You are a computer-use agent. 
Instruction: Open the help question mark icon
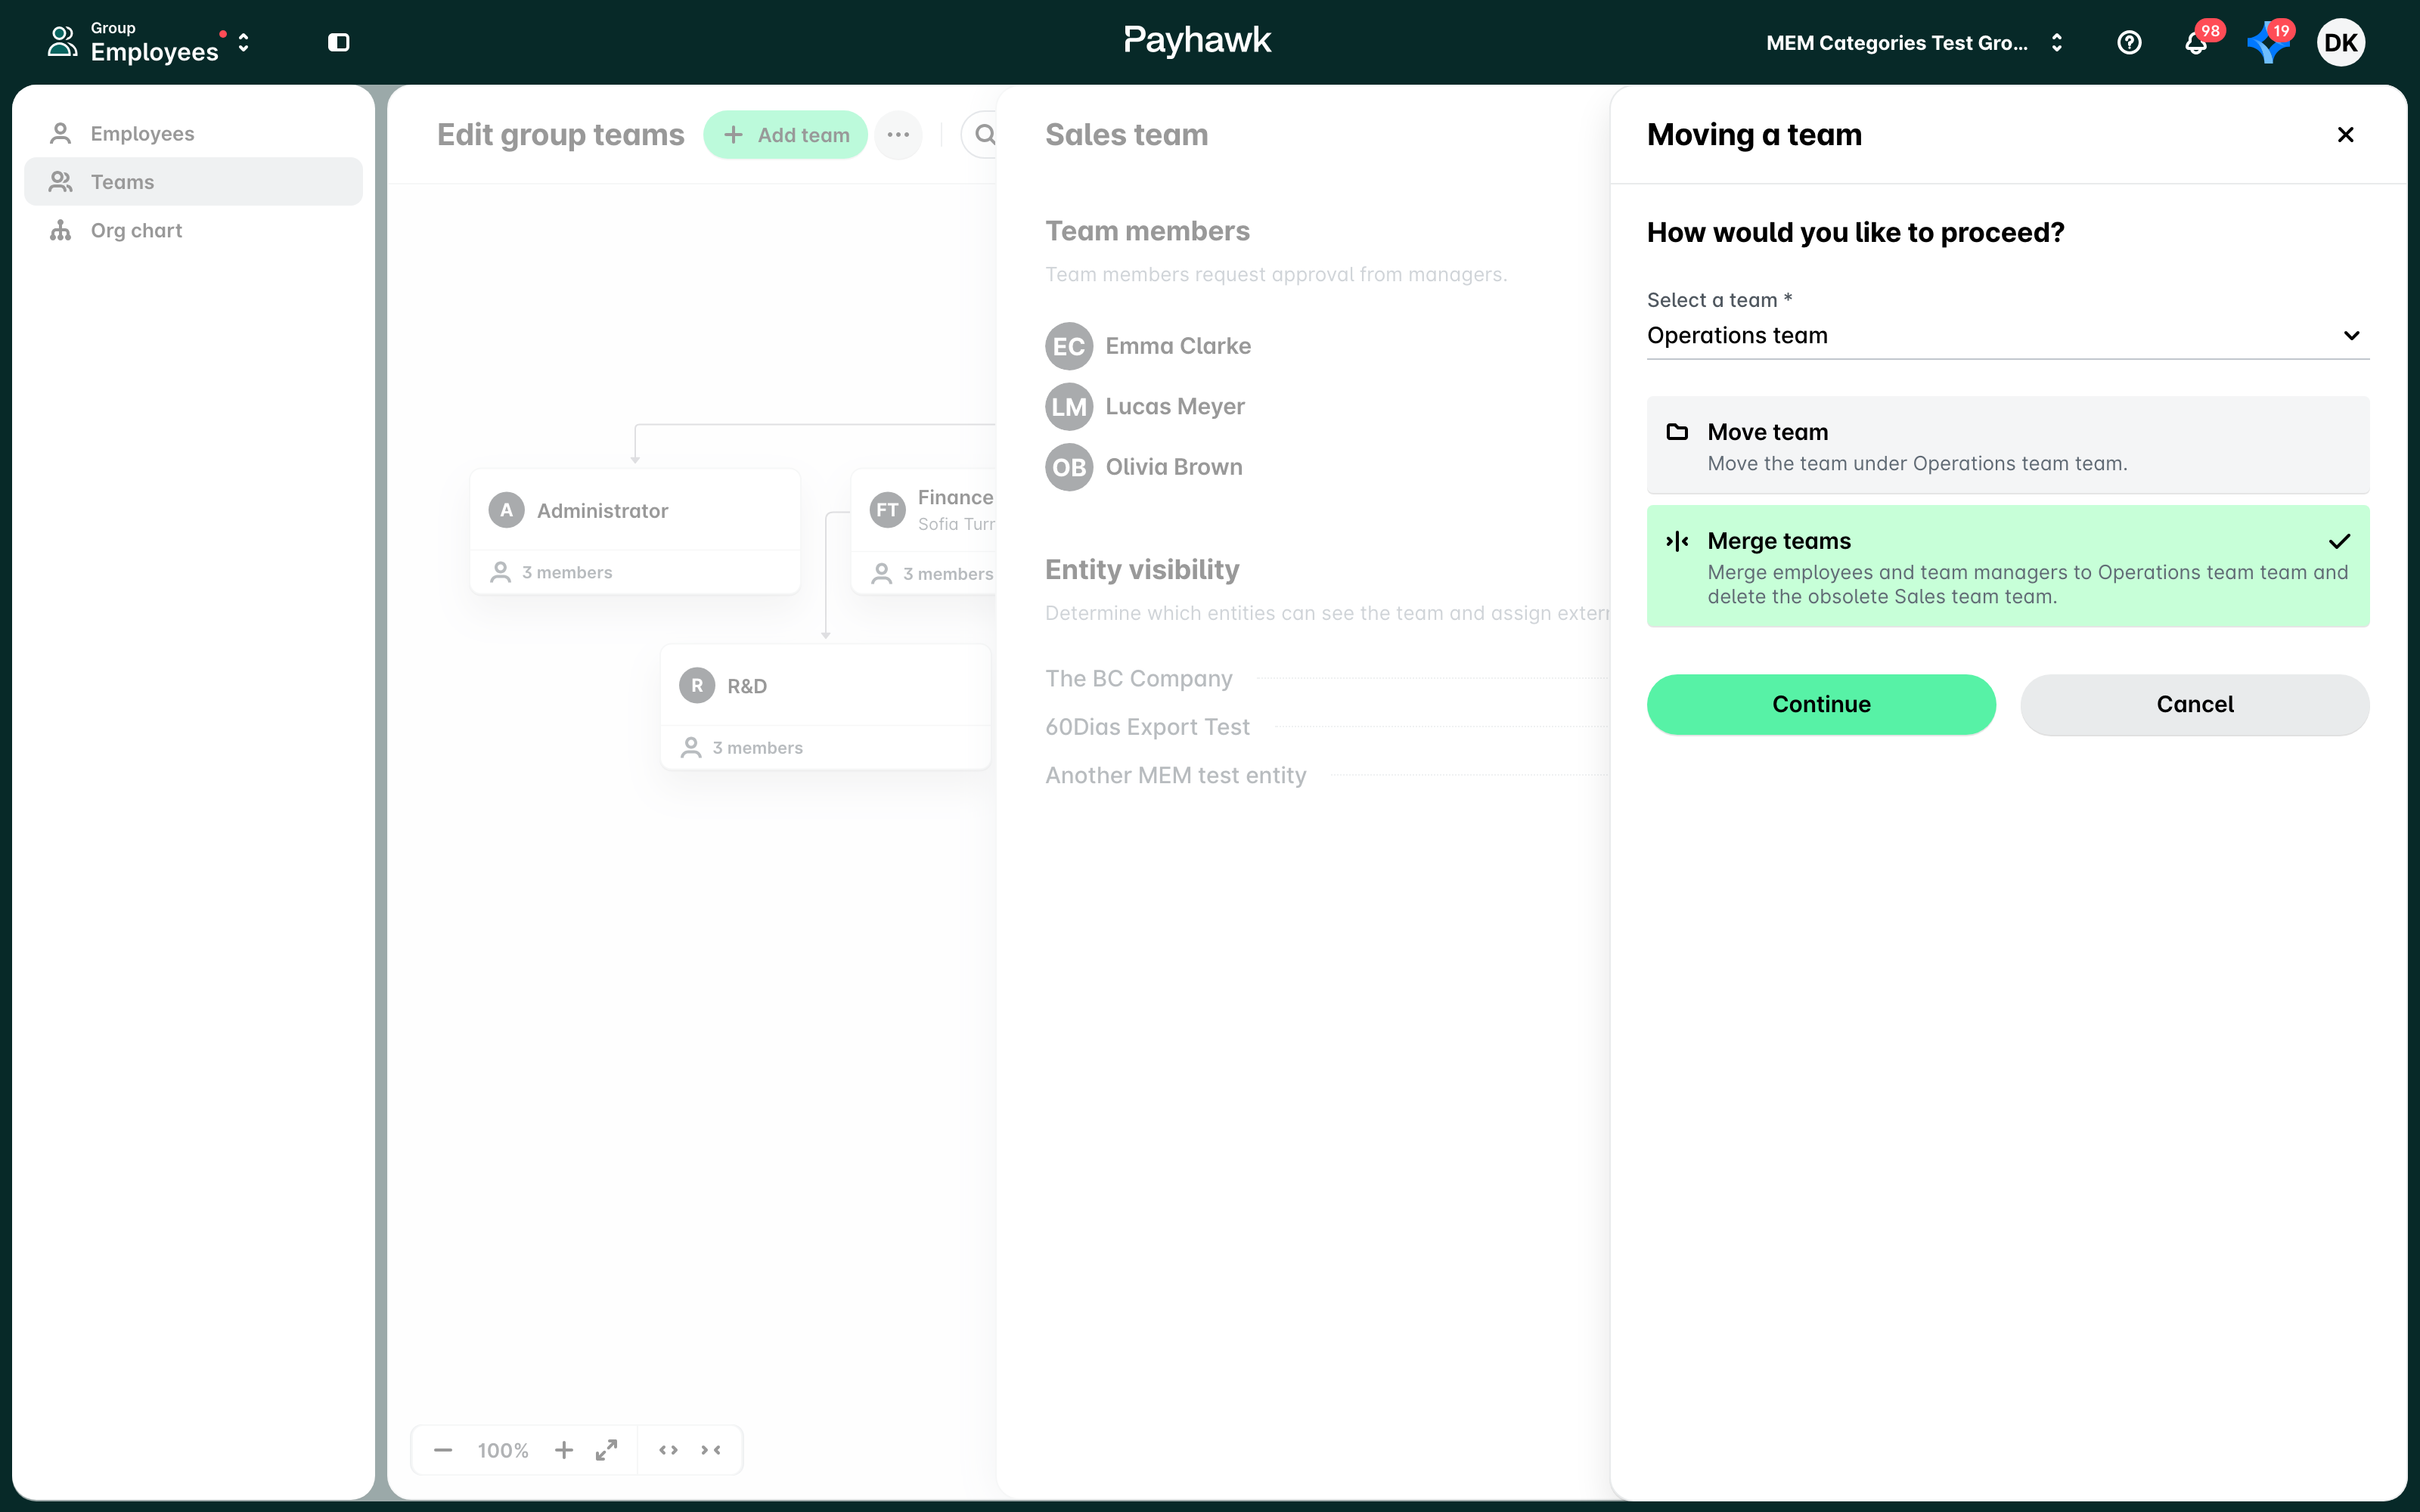2129,42
